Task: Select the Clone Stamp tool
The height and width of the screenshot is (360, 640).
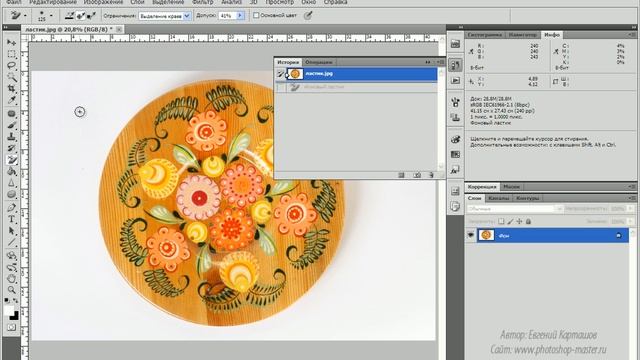Action: 11,137
